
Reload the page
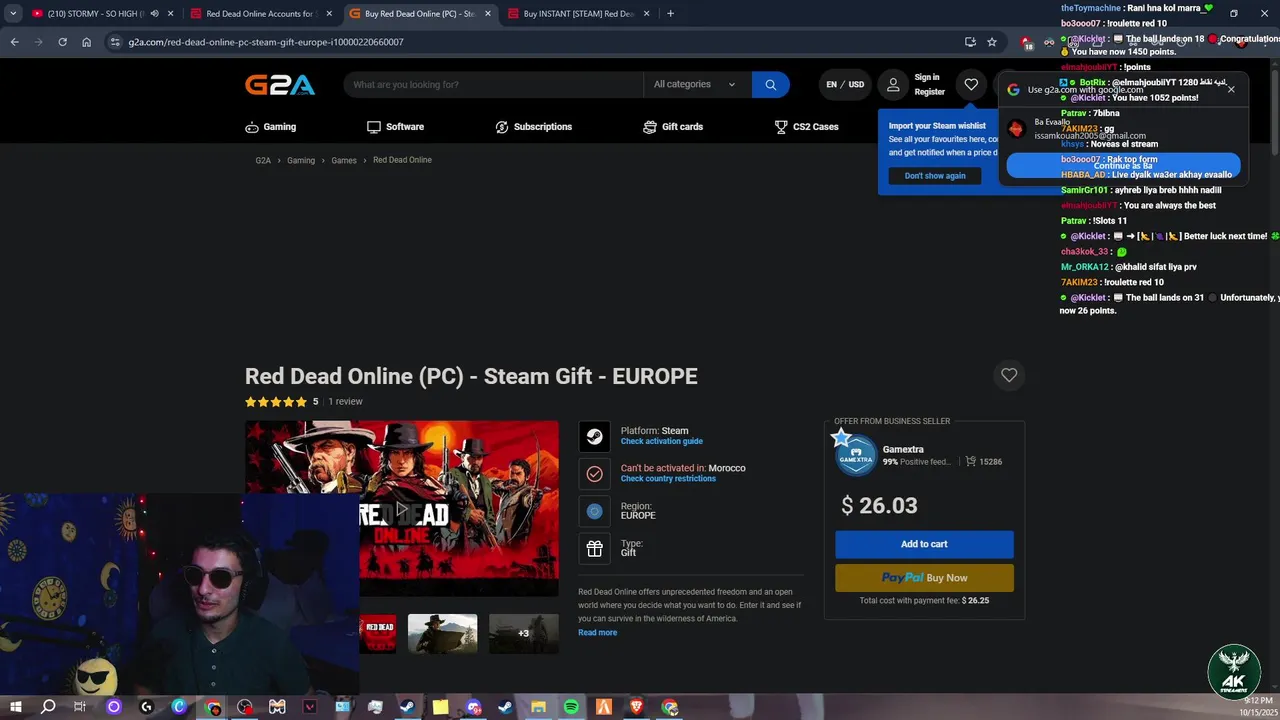coord(62,42)
